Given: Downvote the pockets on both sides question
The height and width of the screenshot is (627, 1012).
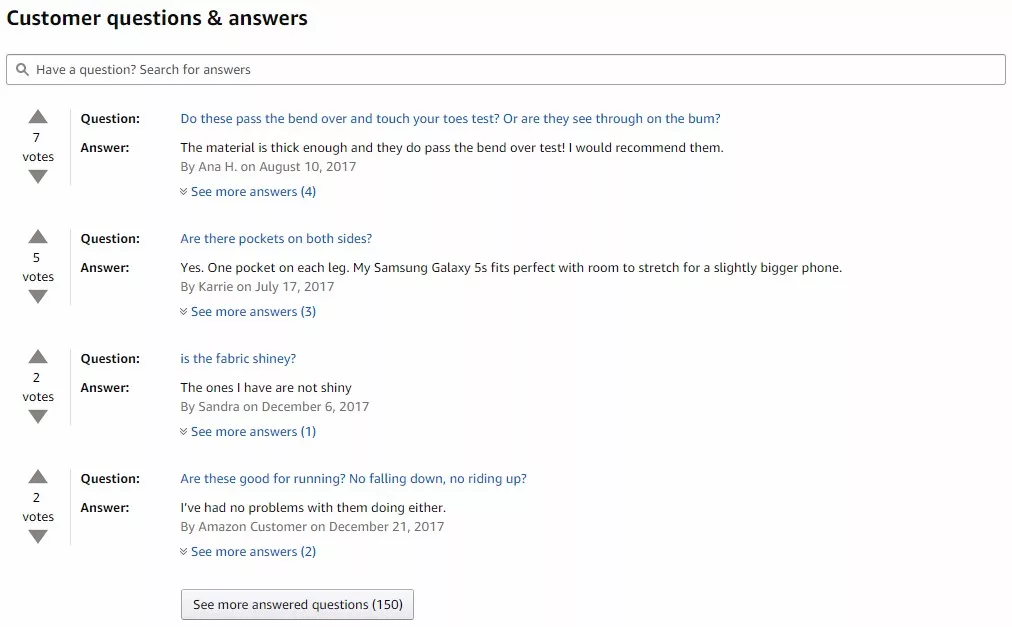Looking at the screenshot, I should tap(38, 296).
